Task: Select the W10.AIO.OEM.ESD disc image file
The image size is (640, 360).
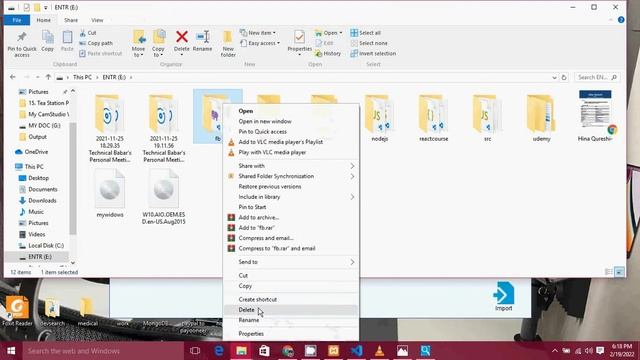Action: tap(164, 197)
